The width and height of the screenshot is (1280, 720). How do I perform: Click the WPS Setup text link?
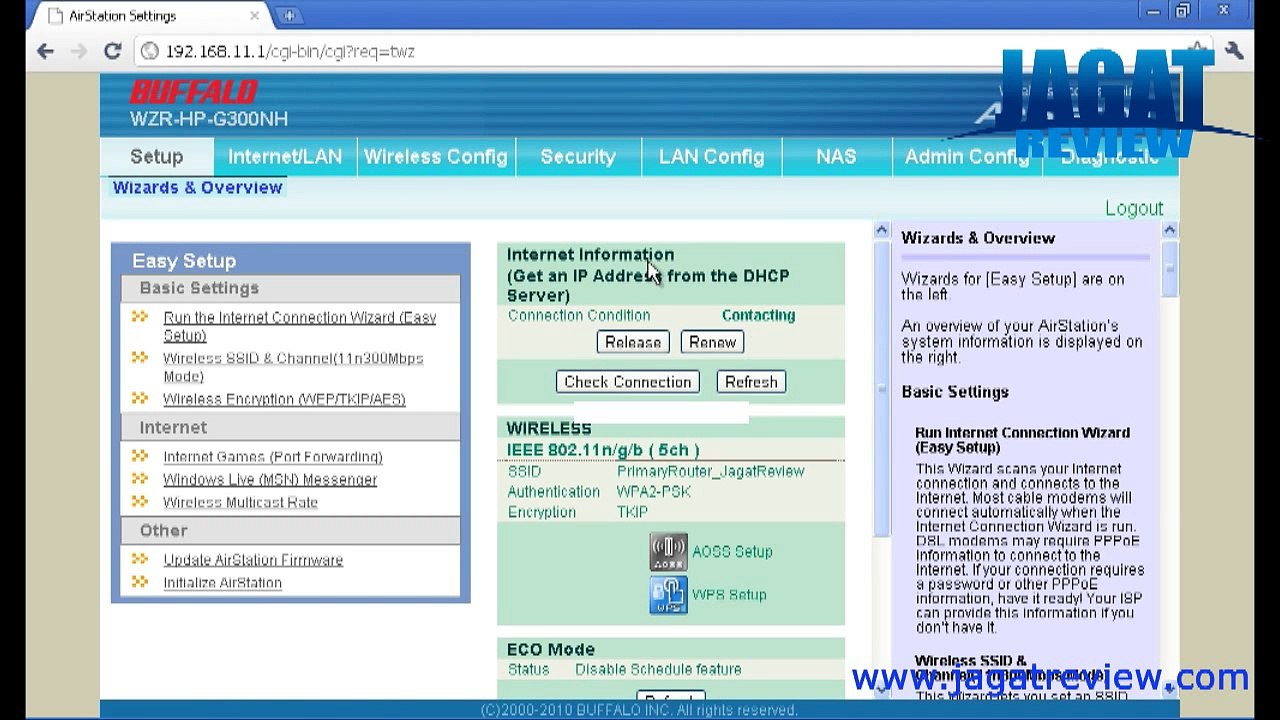coord(729,595)
